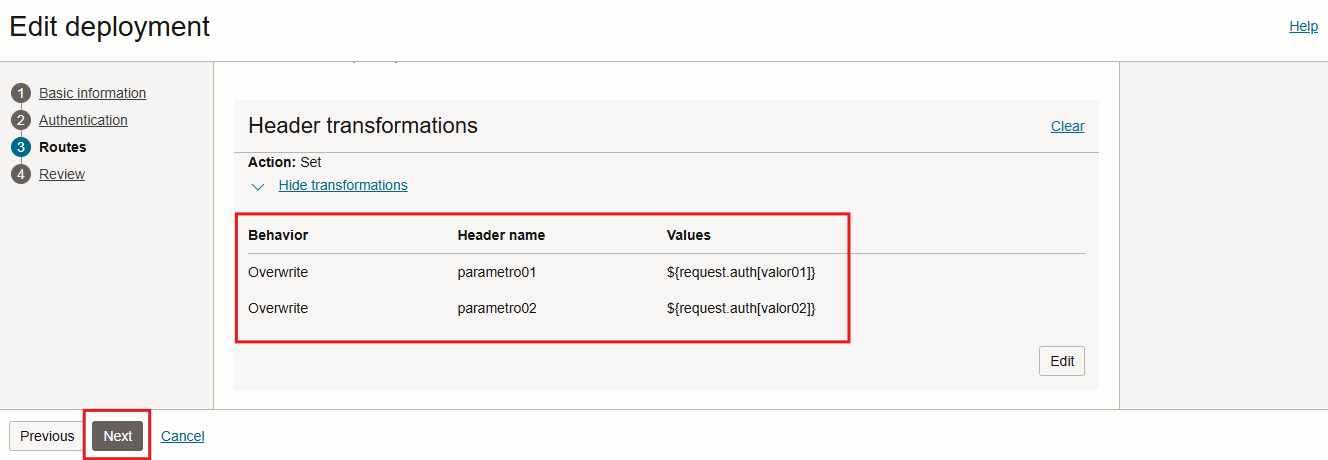This screenshot has height=460, width=1328.
Task: Click the step 1 circle icon
Action: pos(20,93)
